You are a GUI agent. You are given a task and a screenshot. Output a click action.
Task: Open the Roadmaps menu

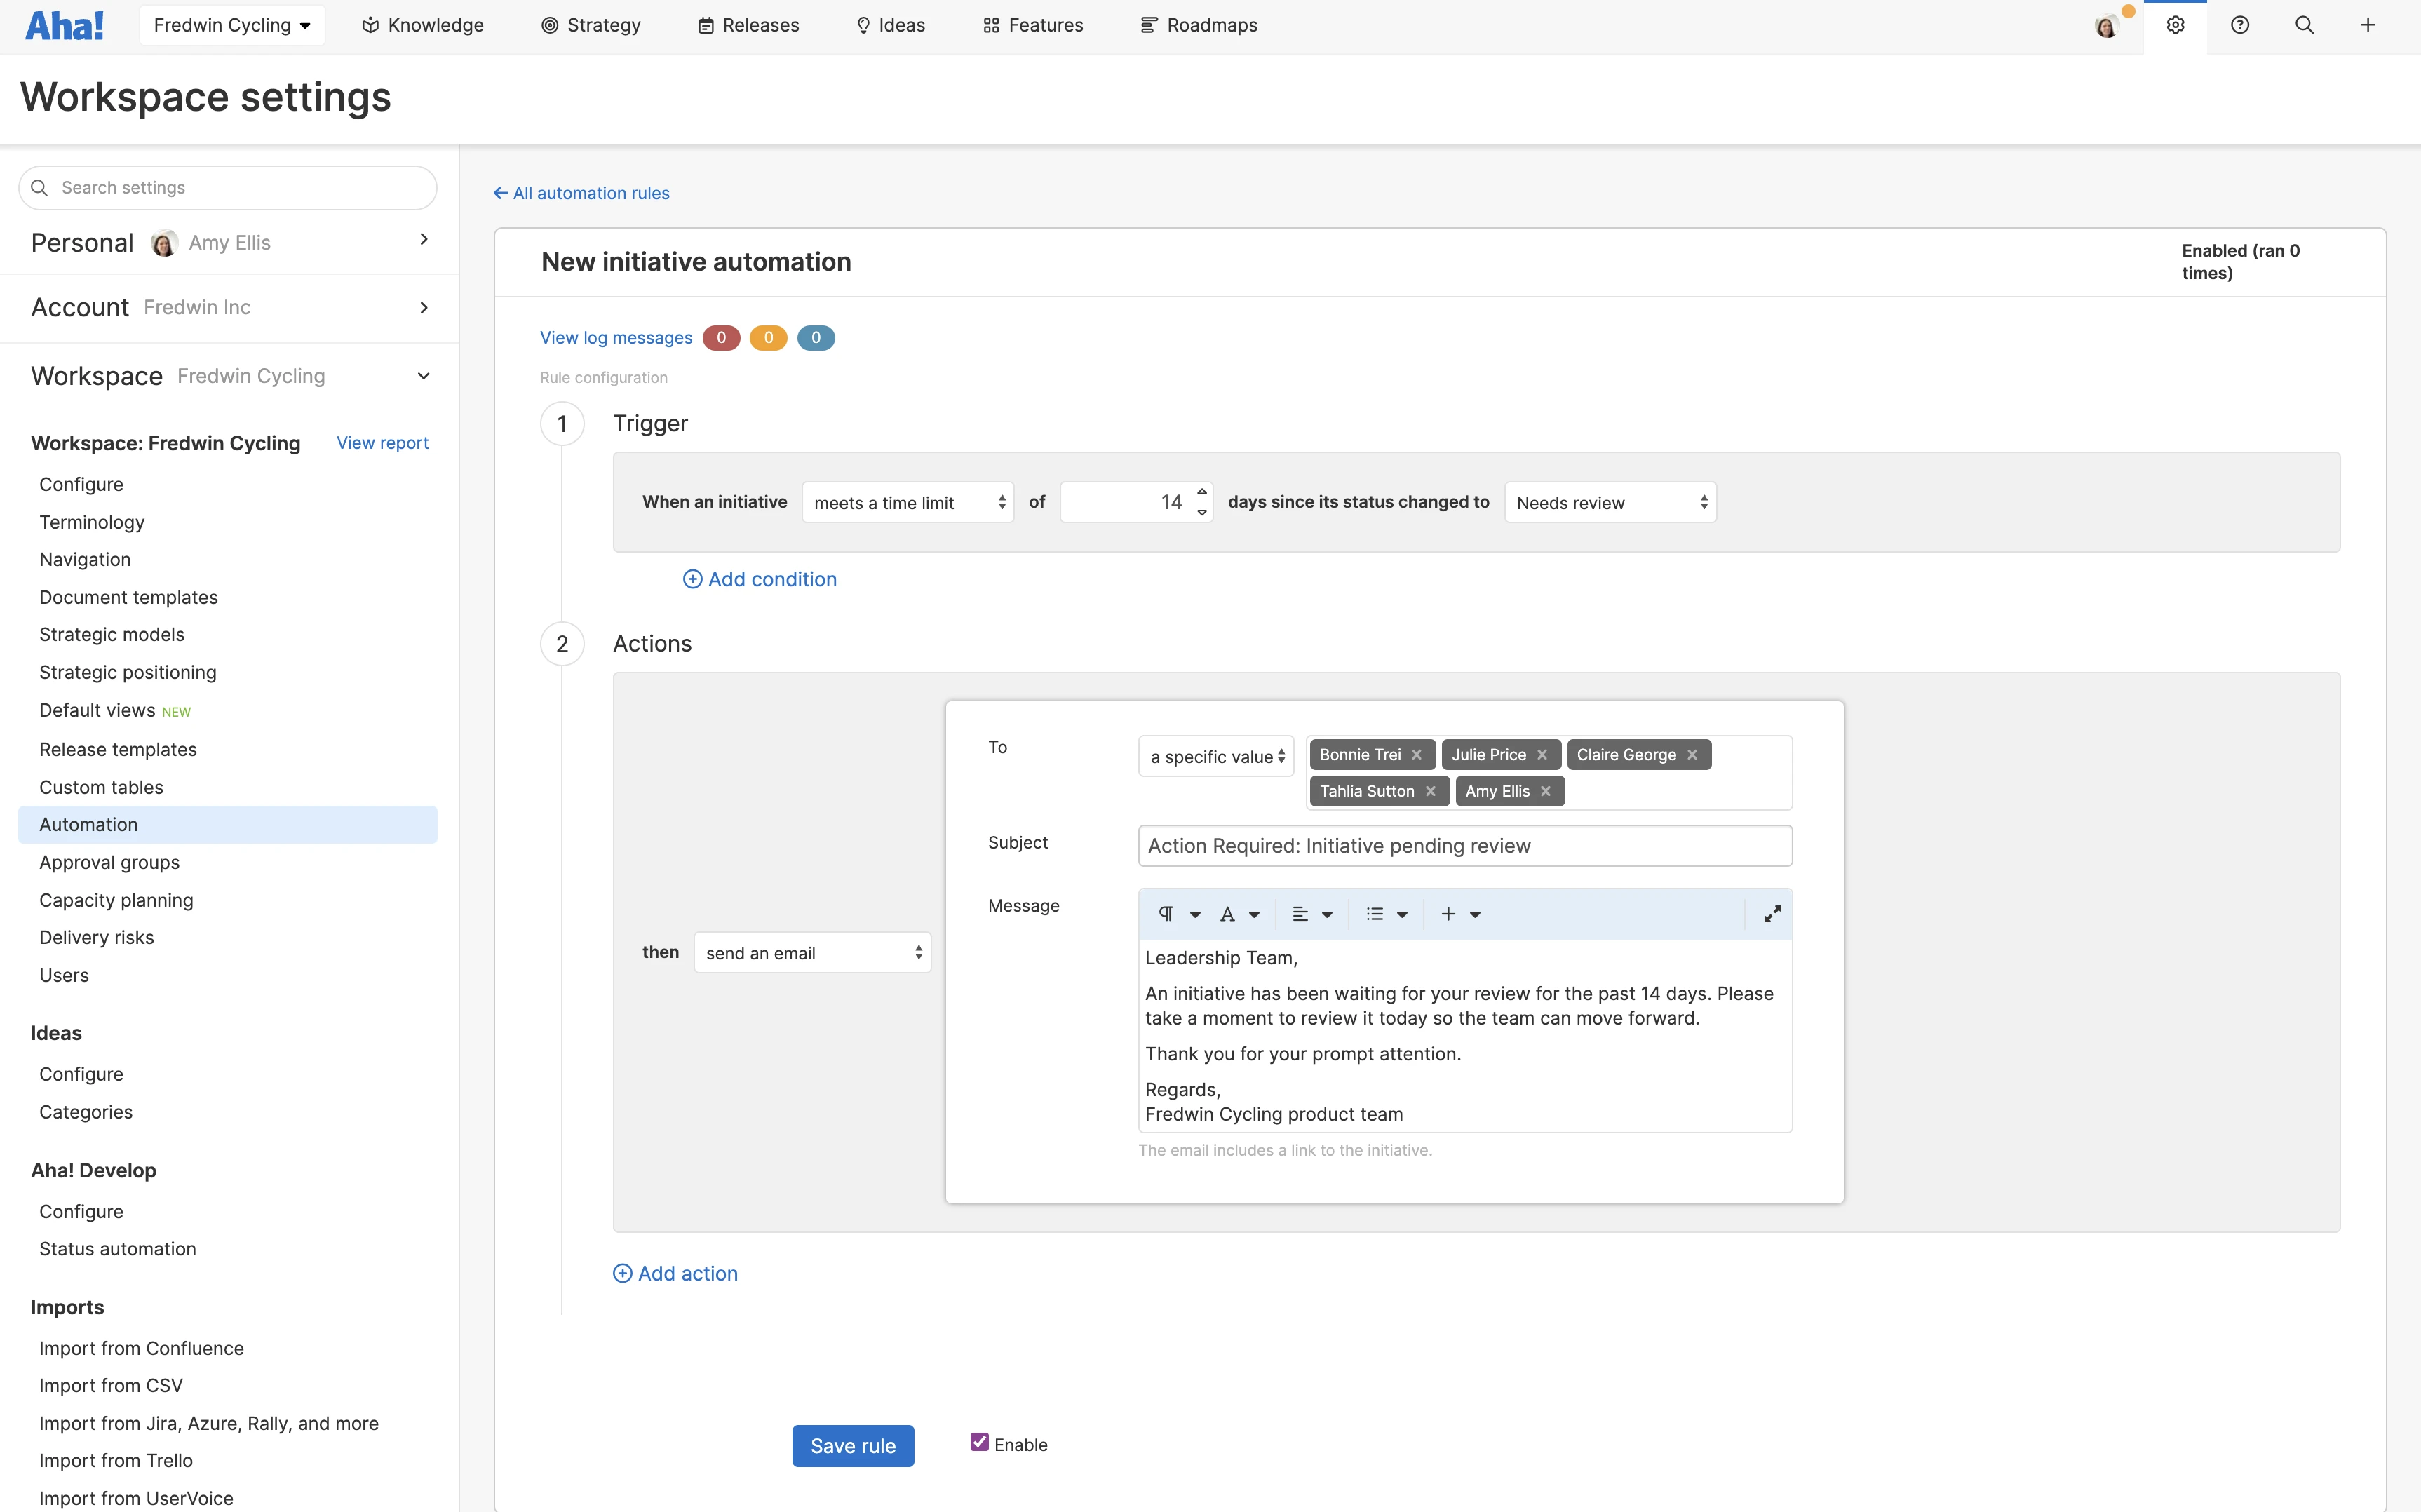tap(1199, 25)
